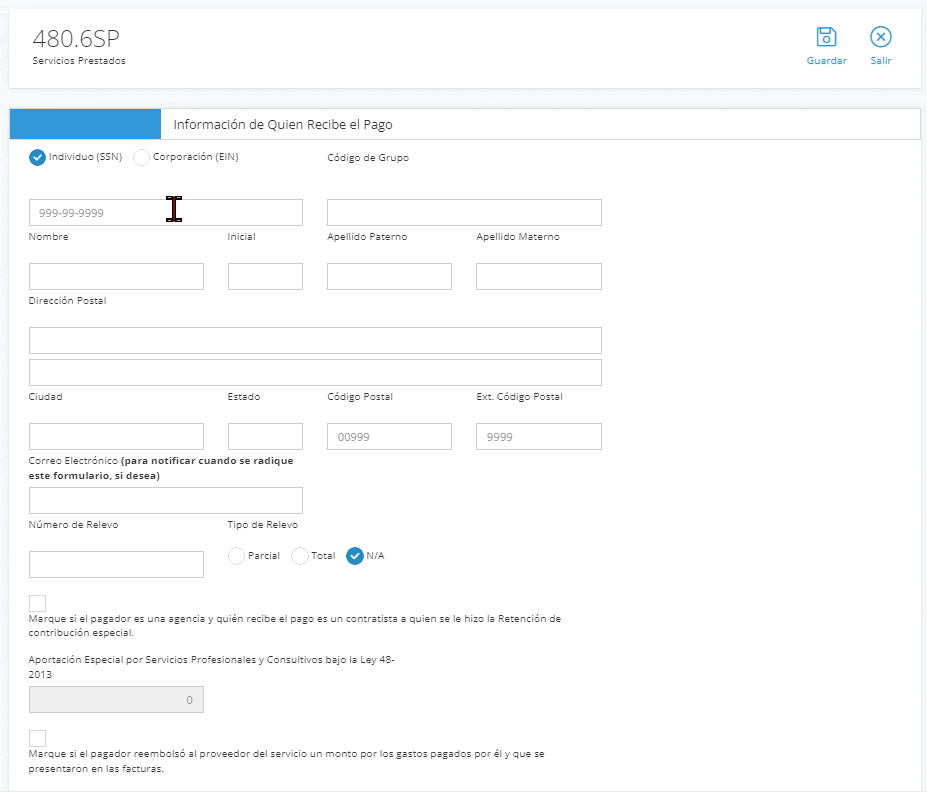Focus the SSN 999-99-9999 field

click(x=166, y=212)
